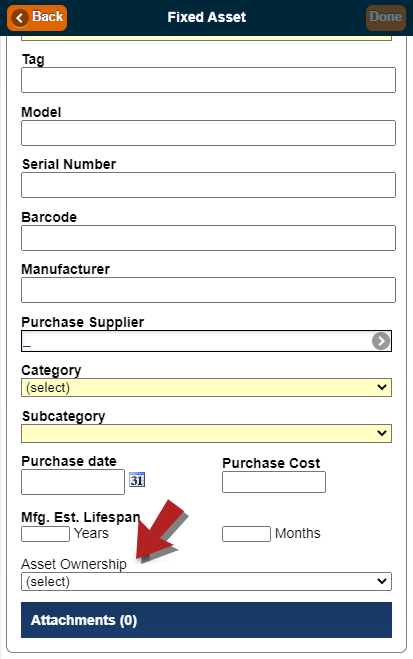Focus the Tag text field

[208, 80]
